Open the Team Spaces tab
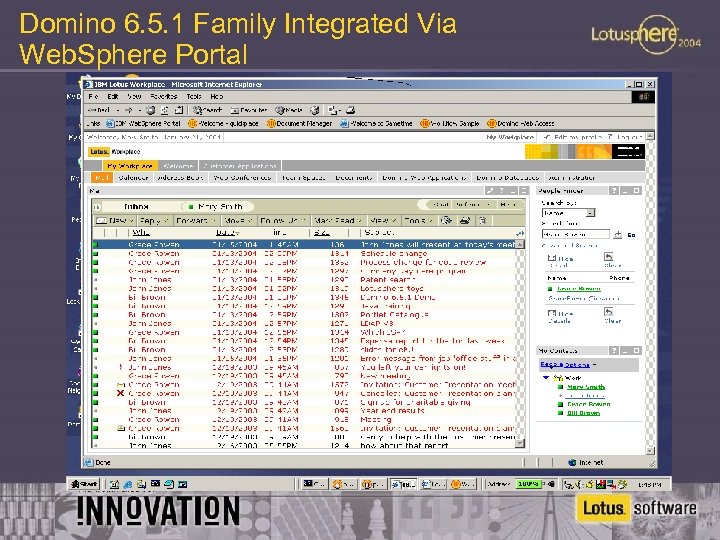720x540 pixels. 303,178
